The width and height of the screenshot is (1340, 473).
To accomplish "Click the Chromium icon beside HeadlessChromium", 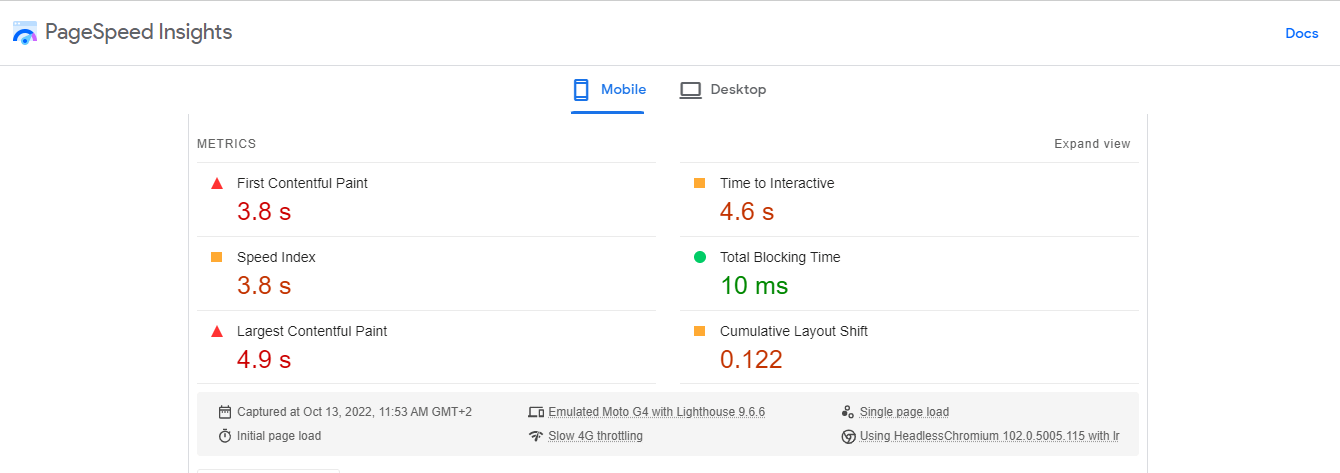I will click(848, 436).
